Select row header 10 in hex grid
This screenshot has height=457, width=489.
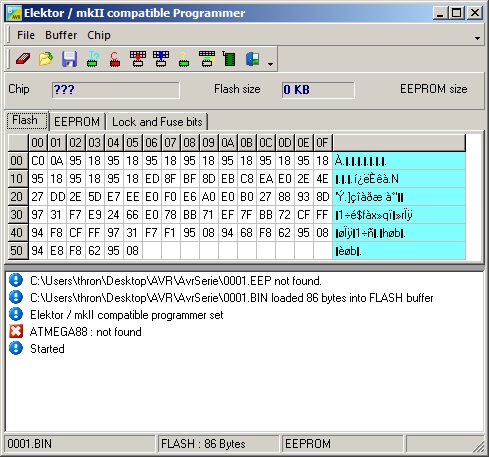[x=18, y=179]
